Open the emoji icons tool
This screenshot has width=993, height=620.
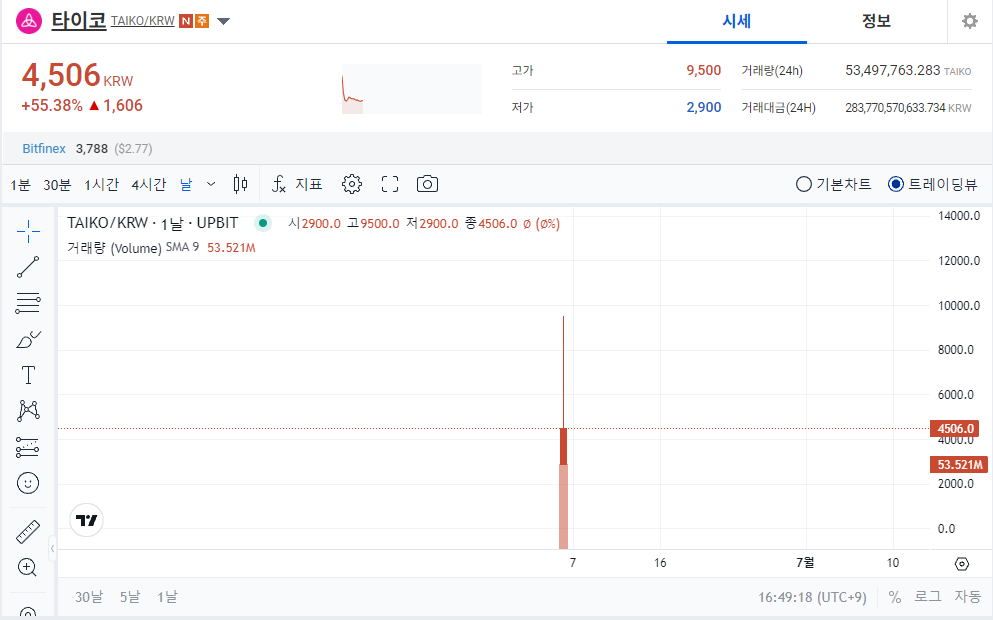tap(28, 483)
